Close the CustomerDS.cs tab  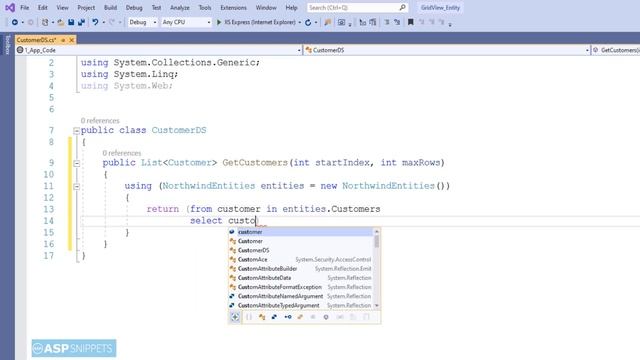[72, 40]
